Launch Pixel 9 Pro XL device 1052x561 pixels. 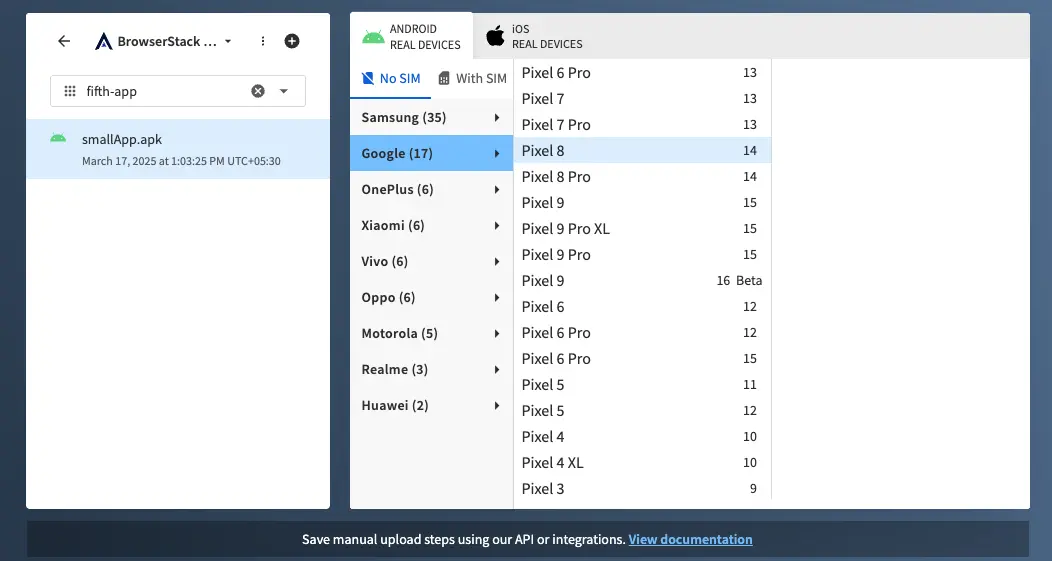pos(640,229)
